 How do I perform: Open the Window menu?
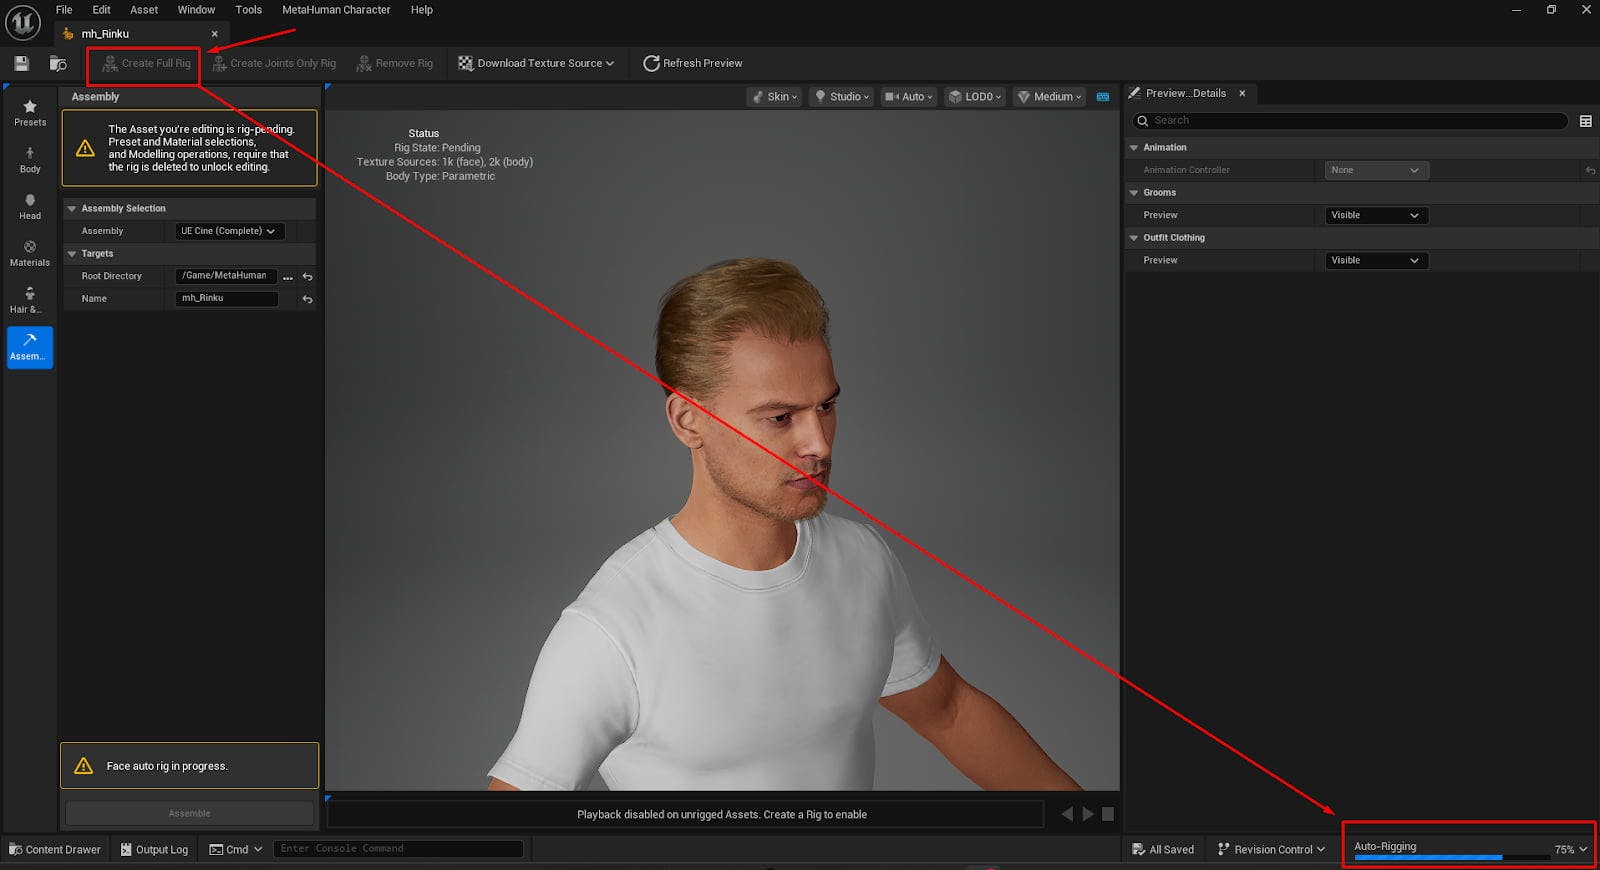pos(196,10)
